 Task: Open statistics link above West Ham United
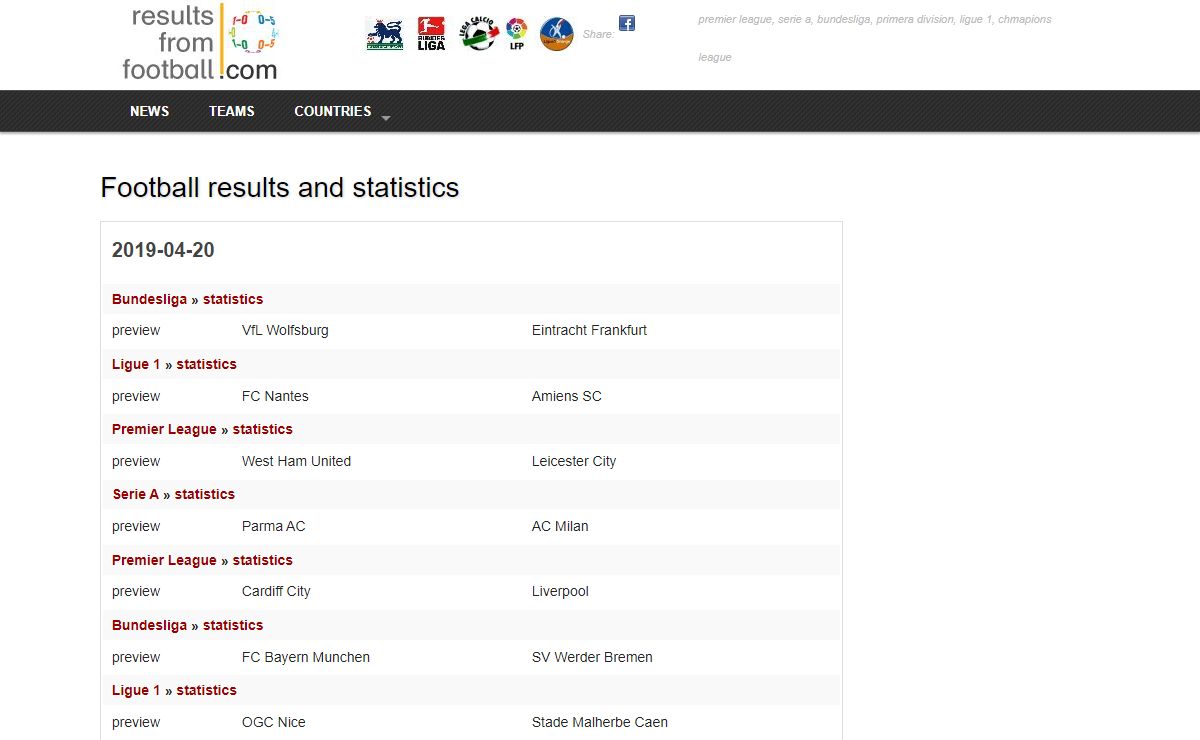263,429
